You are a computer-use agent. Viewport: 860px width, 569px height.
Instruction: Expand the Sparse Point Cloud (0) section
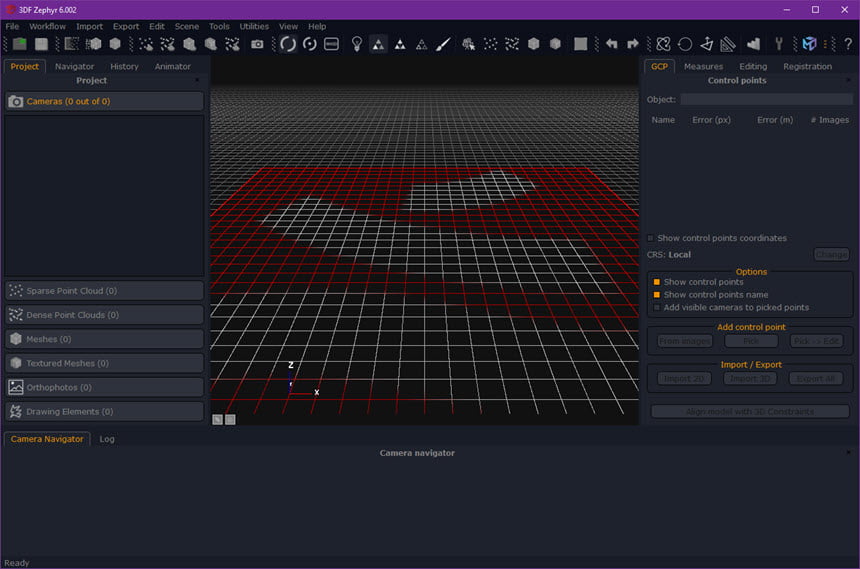[104, 291]
